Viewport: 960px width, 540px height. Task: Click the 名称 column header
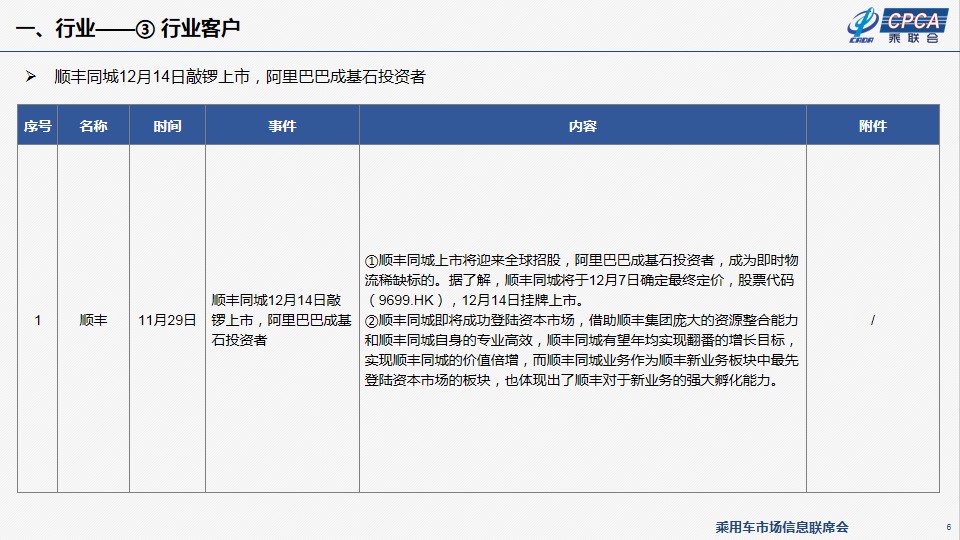pyautogui.click(x=93, y=126)
